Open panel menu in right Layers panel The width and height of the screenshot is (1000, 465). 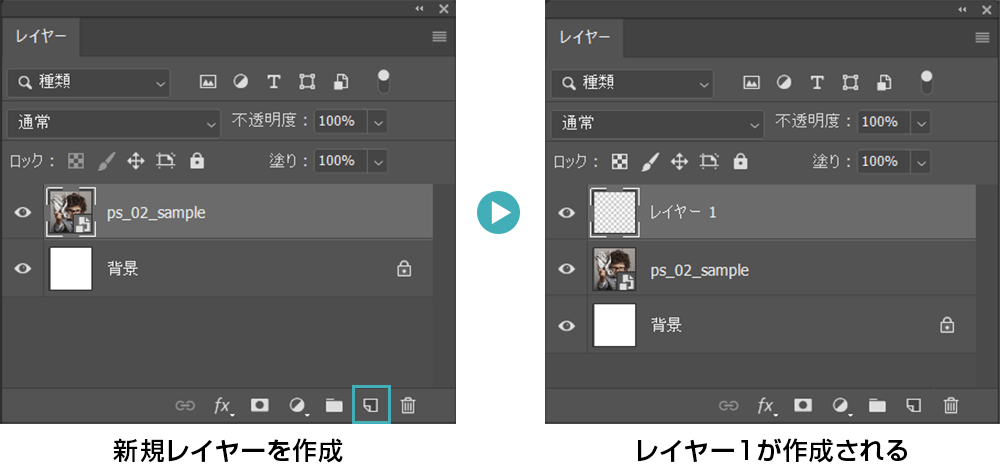983,37
